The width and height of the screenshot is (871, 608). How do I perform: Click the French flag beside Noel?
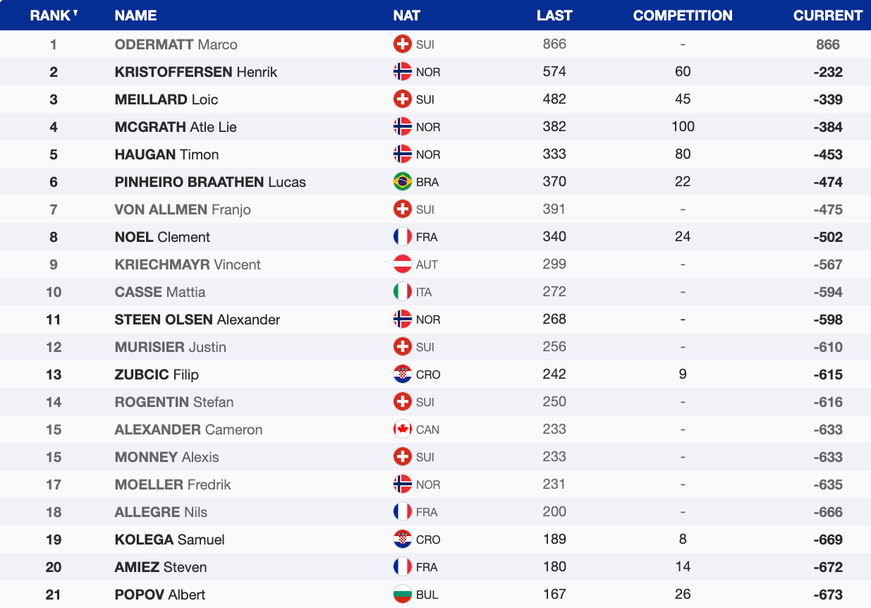pos(402,237)
